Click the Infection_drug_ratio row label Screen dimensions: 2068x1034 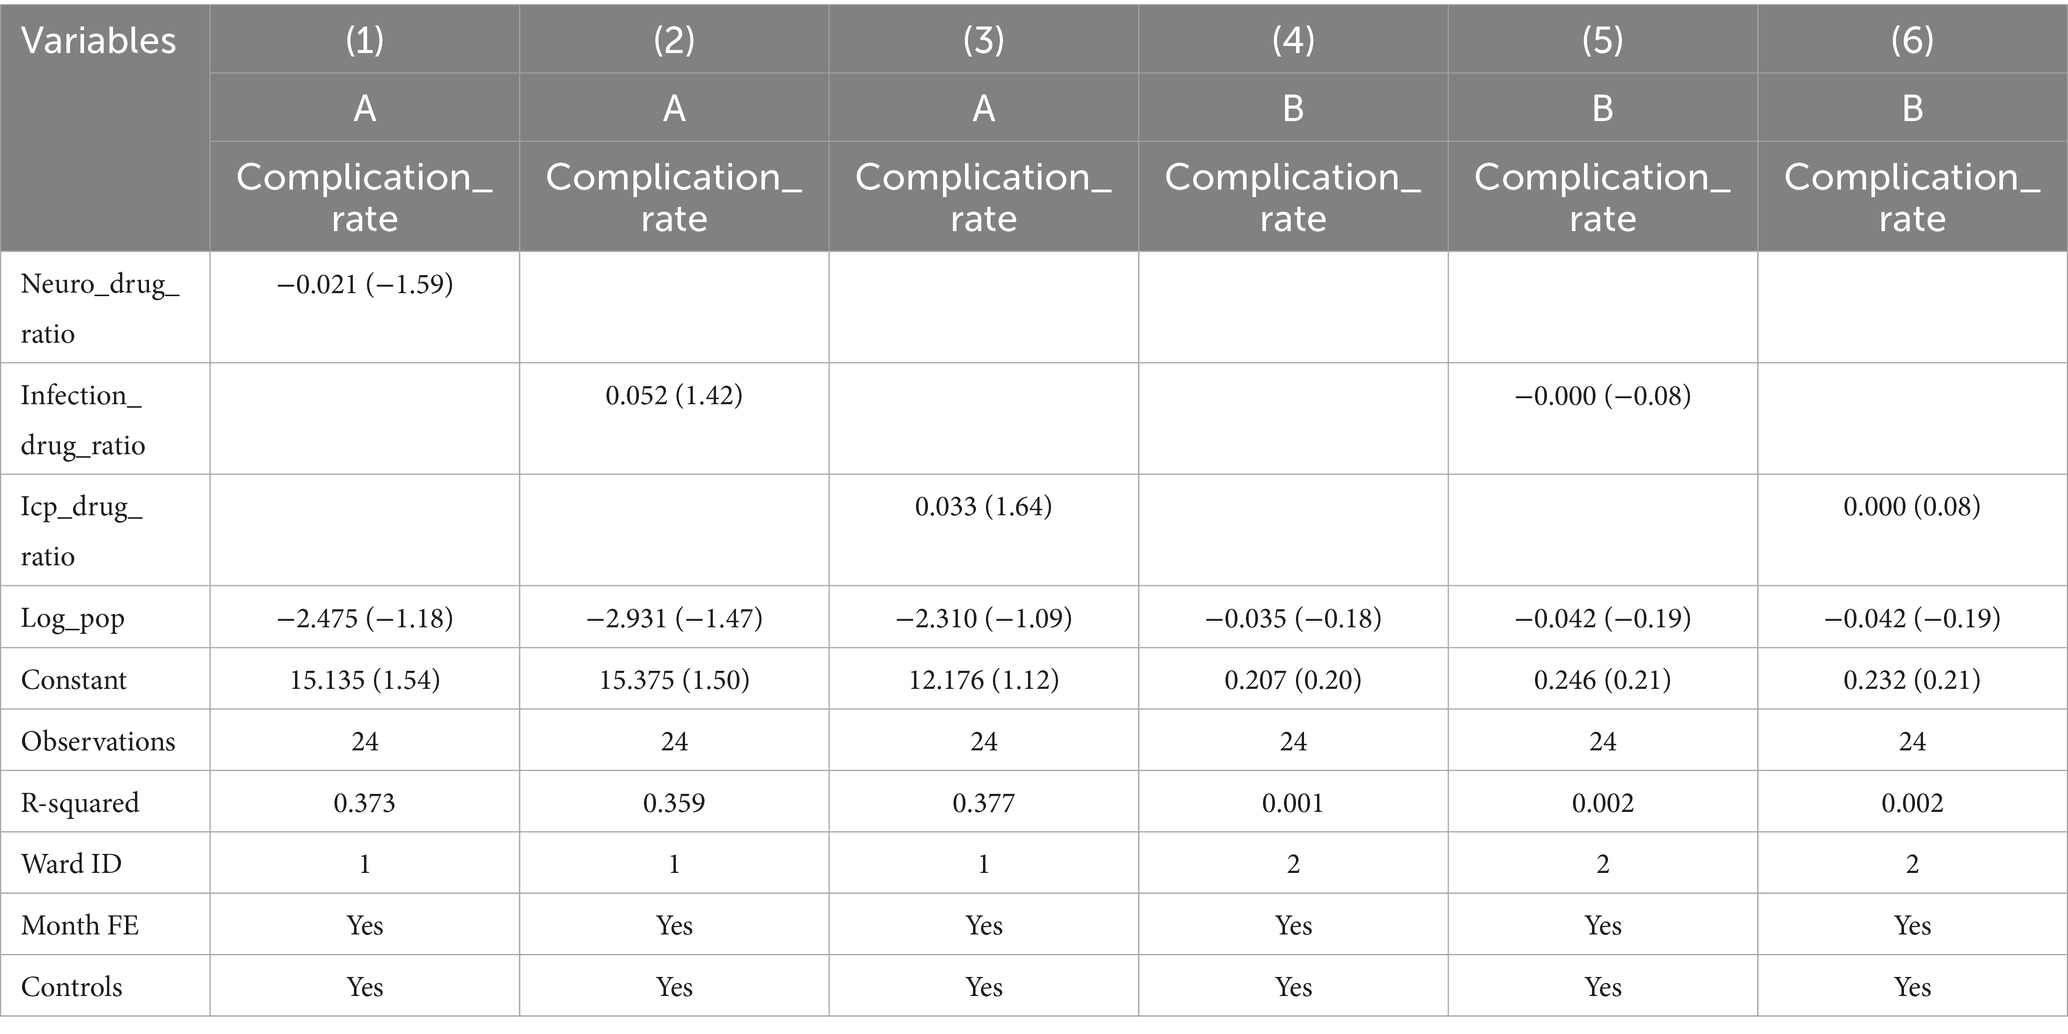coord(83,419)
